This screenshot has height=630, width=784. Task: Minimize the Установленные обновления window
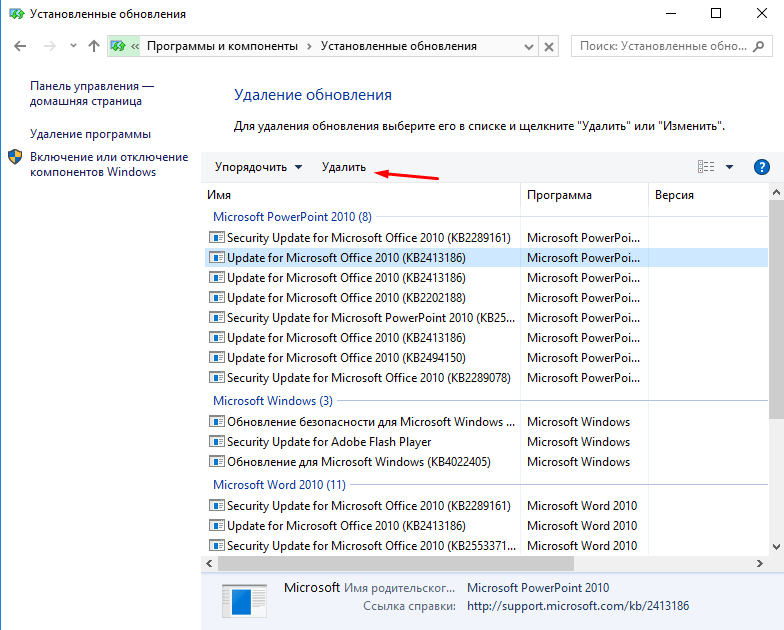tap(671, 14)
